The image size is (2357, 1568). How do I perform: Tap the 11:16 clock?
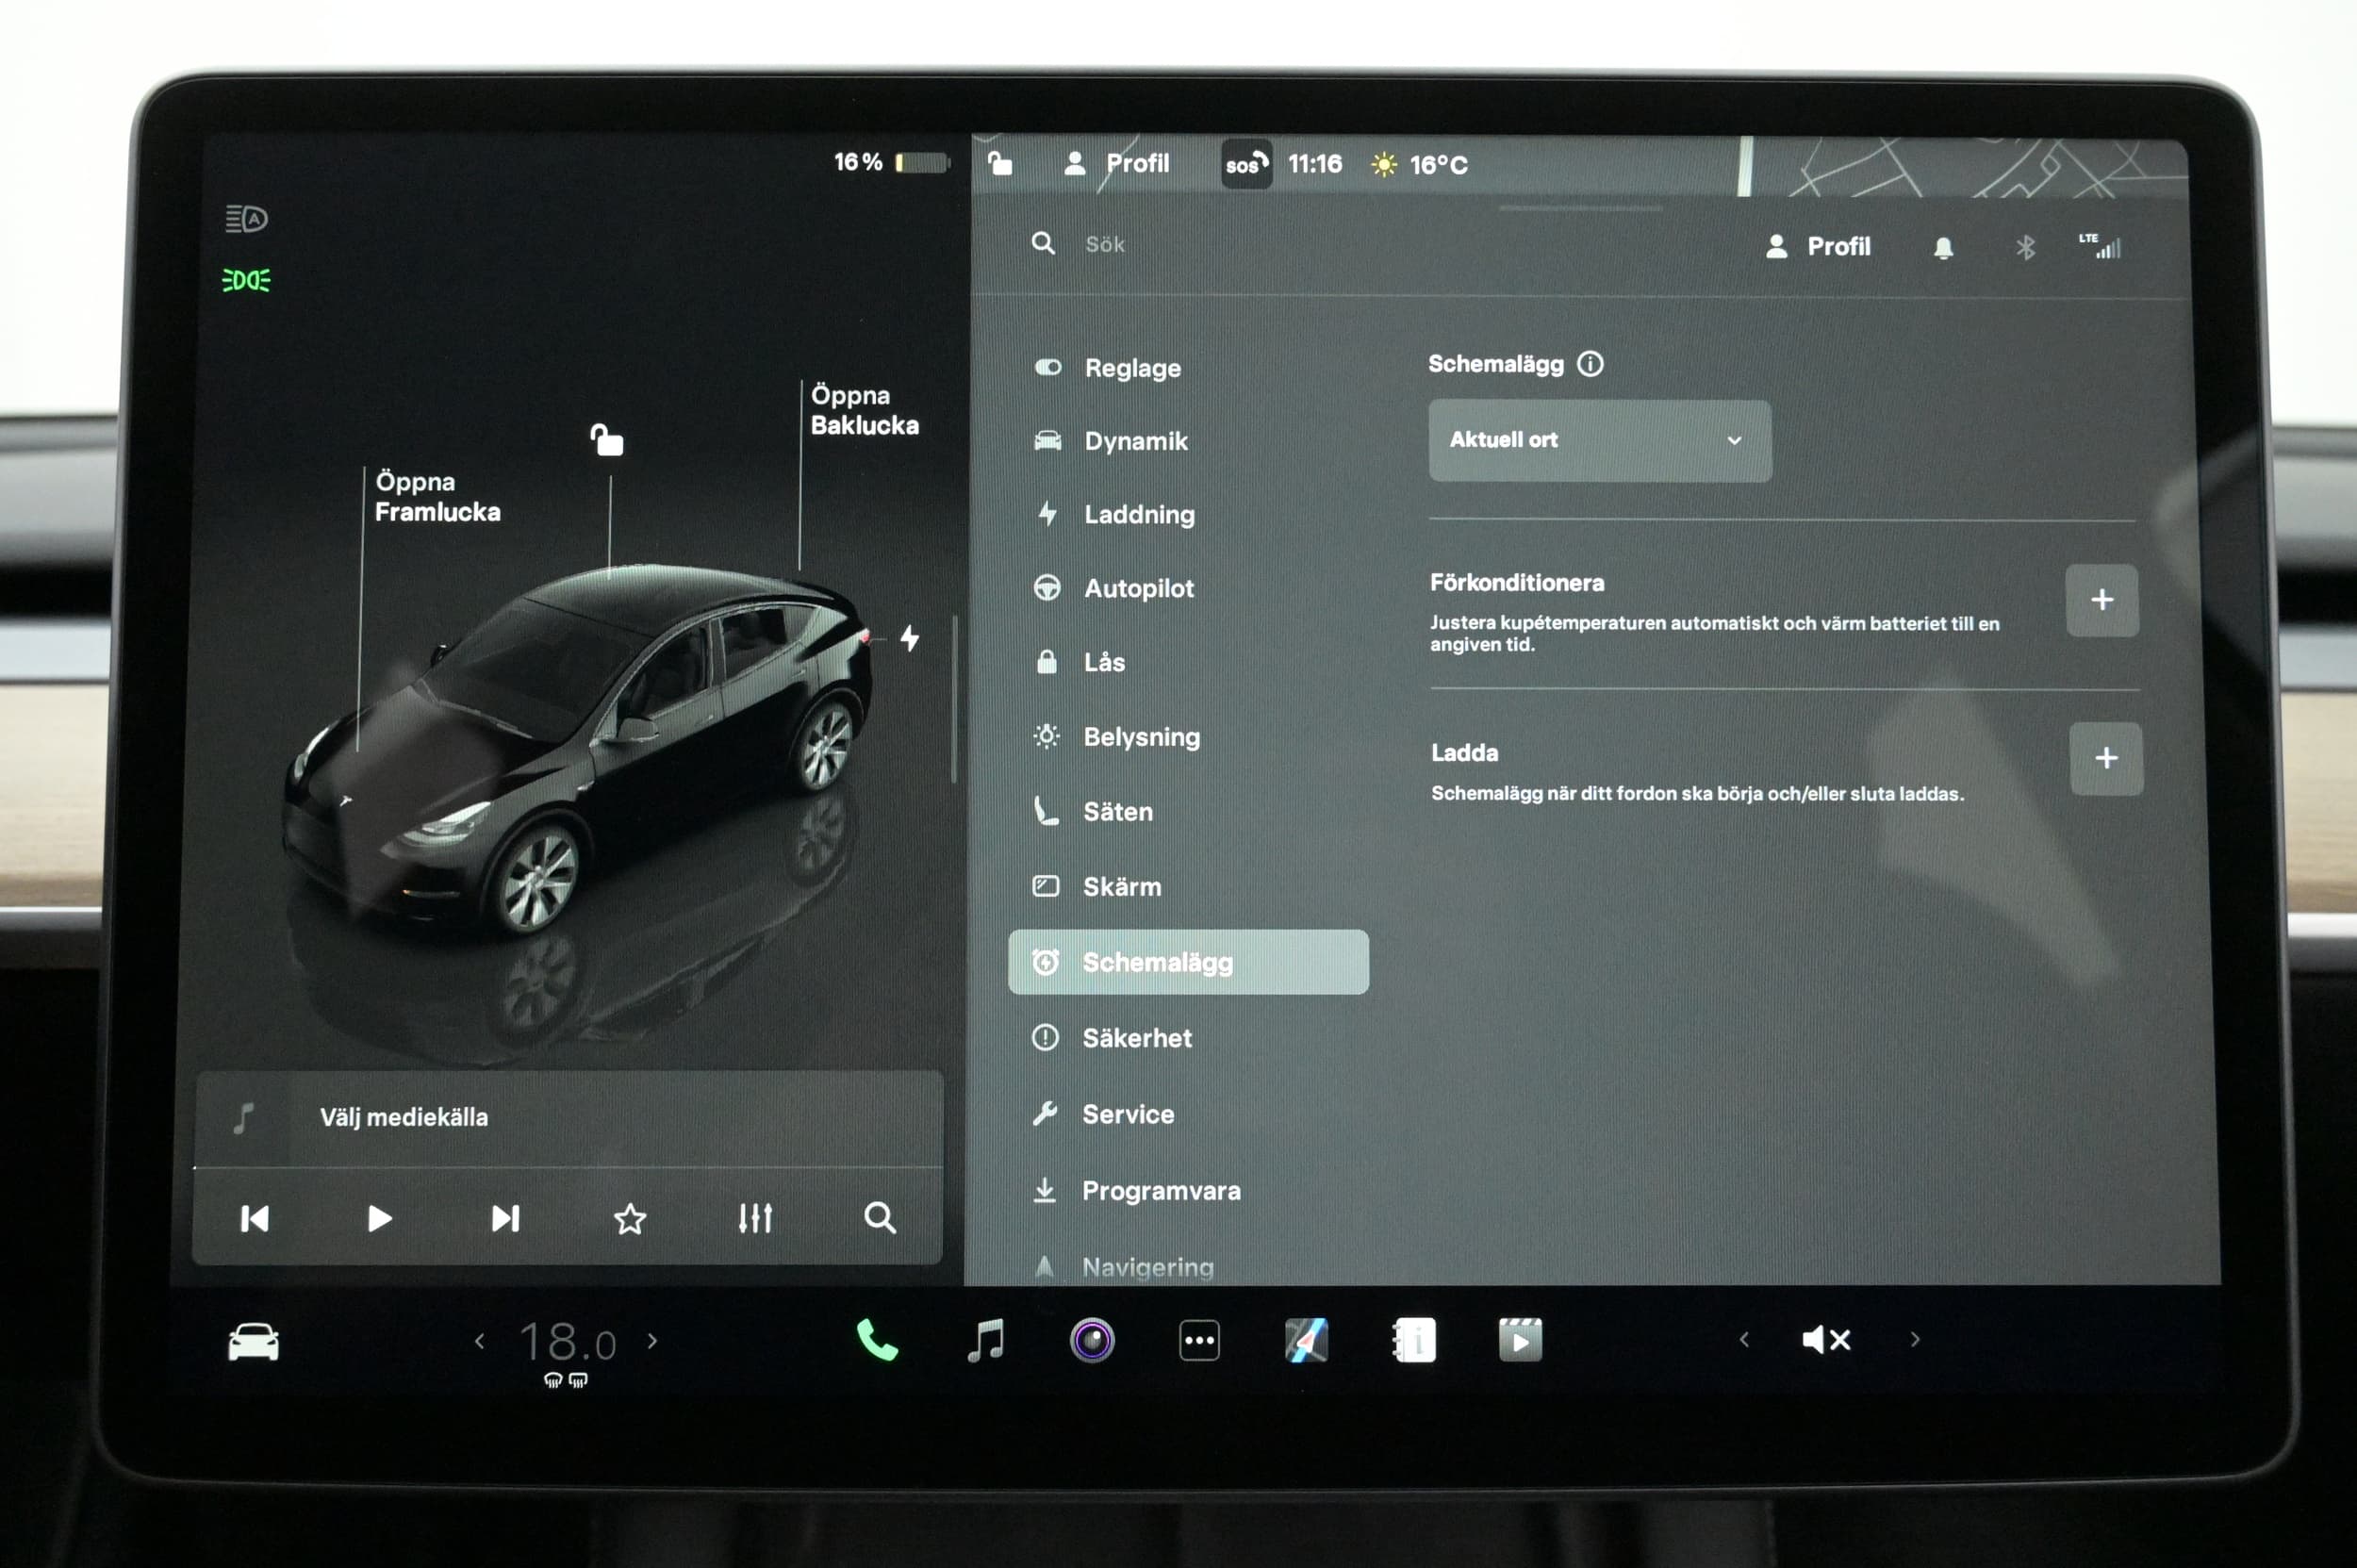coord(1314,164)
